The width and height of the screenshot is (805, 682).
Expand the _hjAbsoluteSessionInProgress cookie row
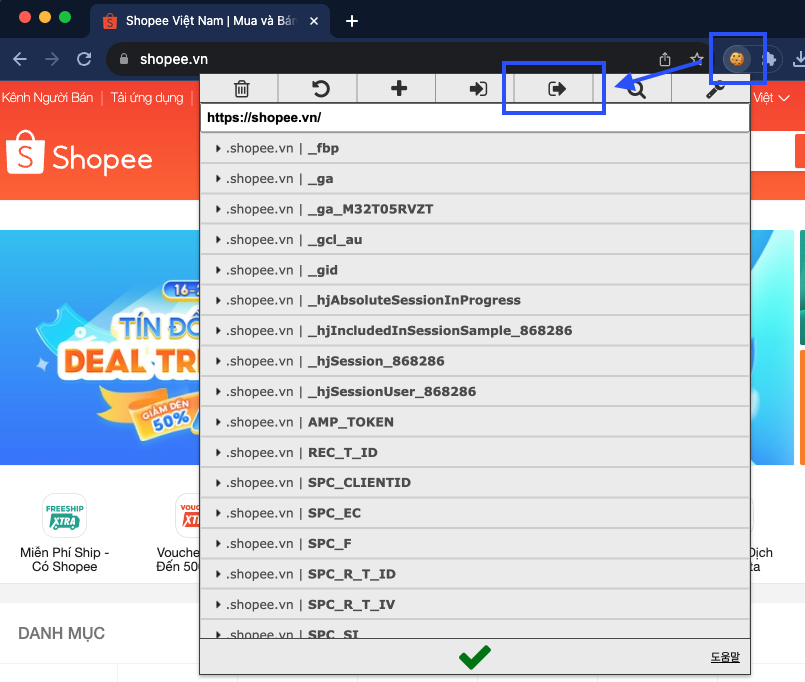[x=475, y=300]
